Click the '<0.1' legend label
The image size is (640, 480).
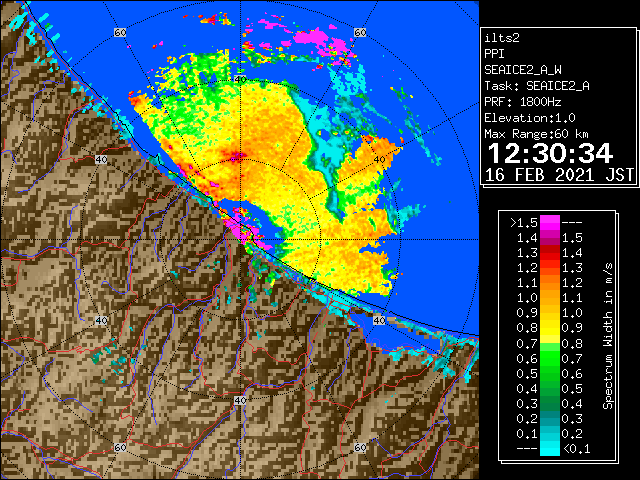[577, 449]
